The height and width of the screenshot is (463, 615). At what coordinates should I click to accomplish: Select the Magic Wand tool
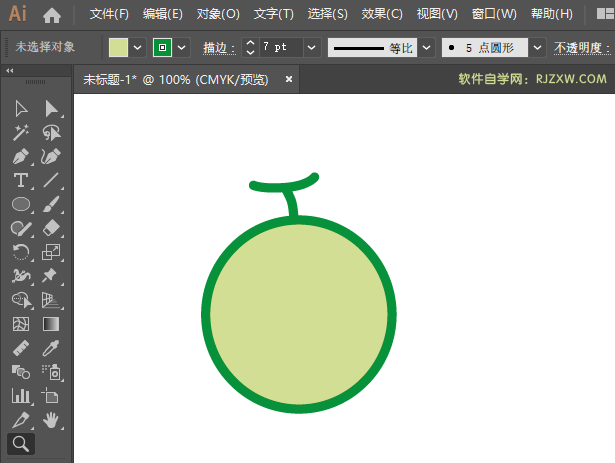(21, 133)
